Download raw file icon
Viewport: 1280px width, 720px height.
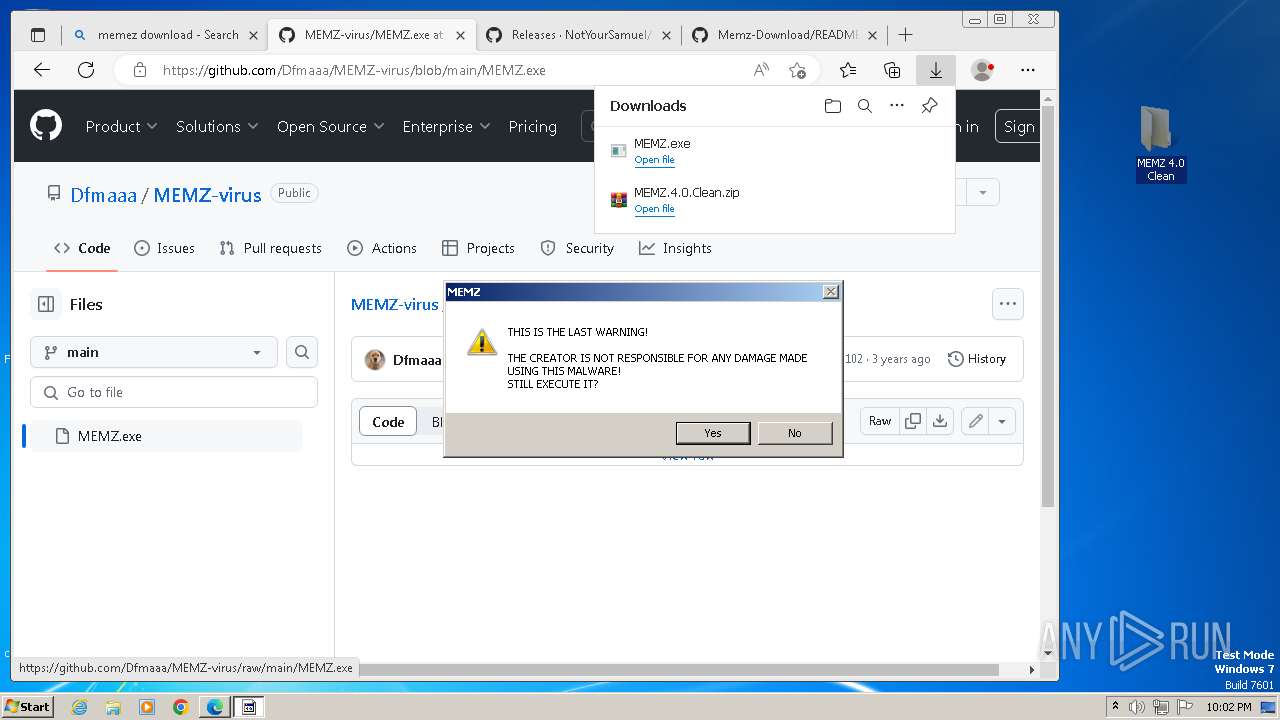pyautogui.click(x=940, y=421)
